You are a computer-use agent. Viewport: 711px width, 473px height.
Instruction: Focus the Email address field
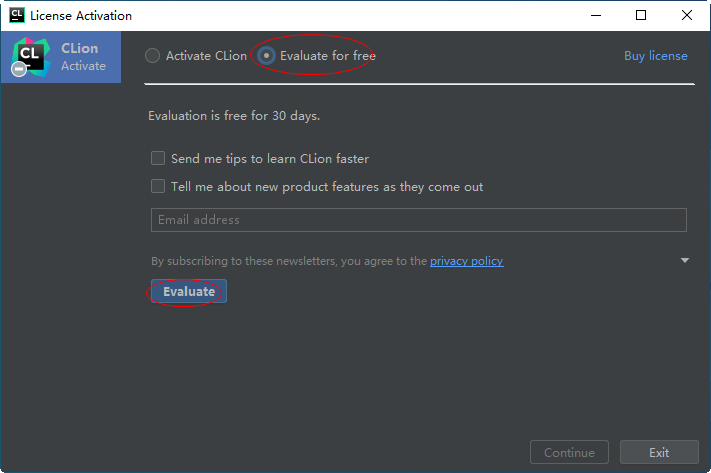(x=418, y=220)
